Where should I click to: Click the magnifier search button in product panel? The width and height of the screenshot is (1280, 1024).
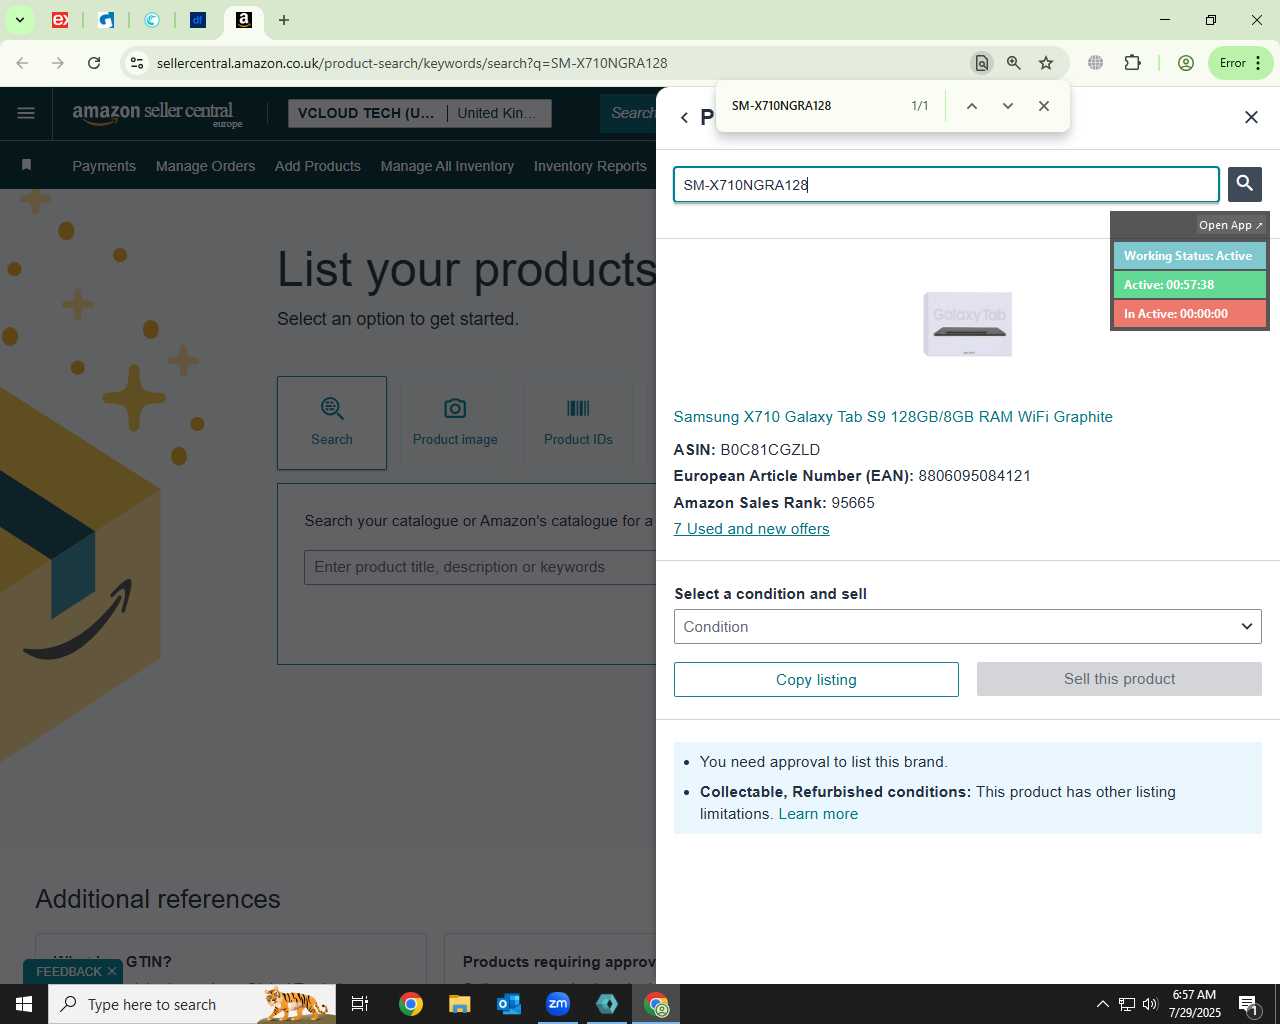[1245, 184]
